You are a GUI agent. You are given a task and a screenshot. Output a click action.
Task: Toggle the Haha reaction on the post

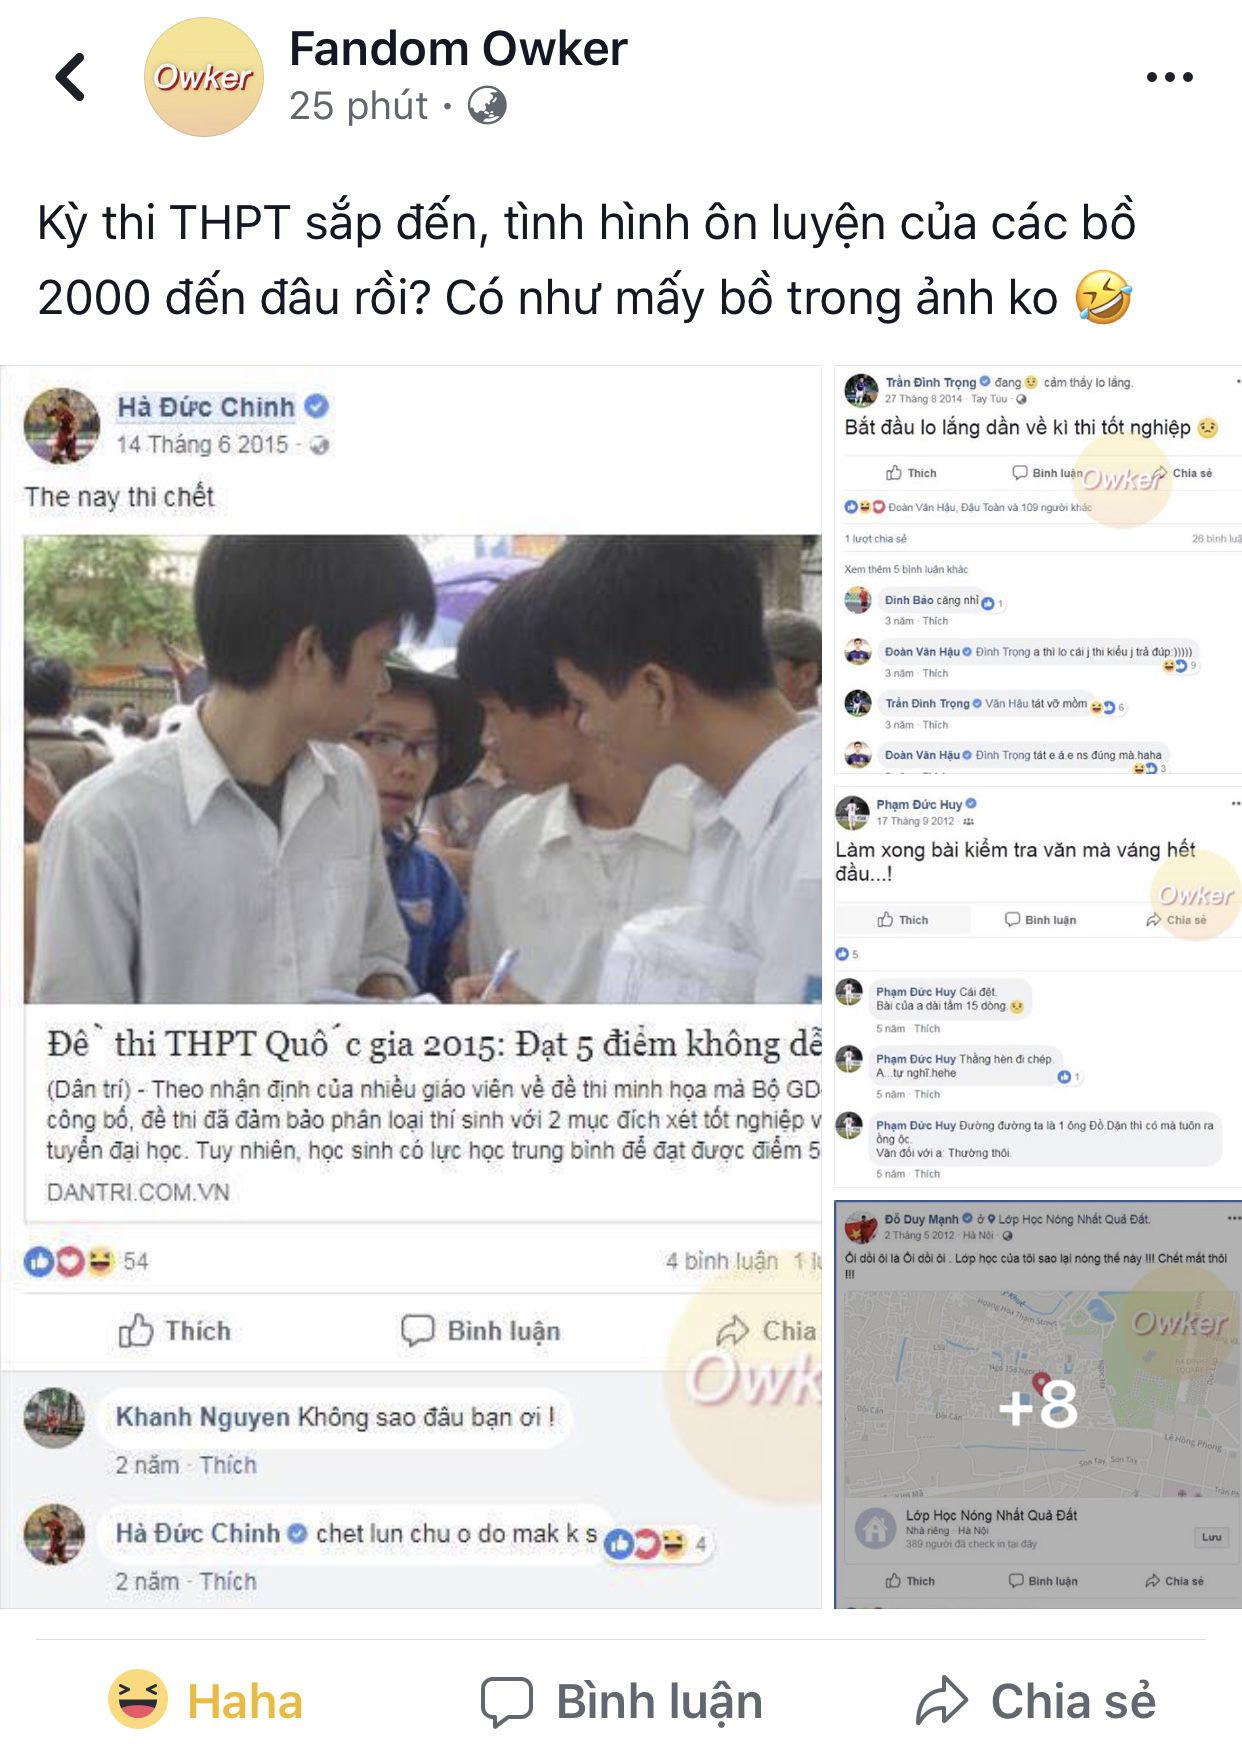(206, 1701)
